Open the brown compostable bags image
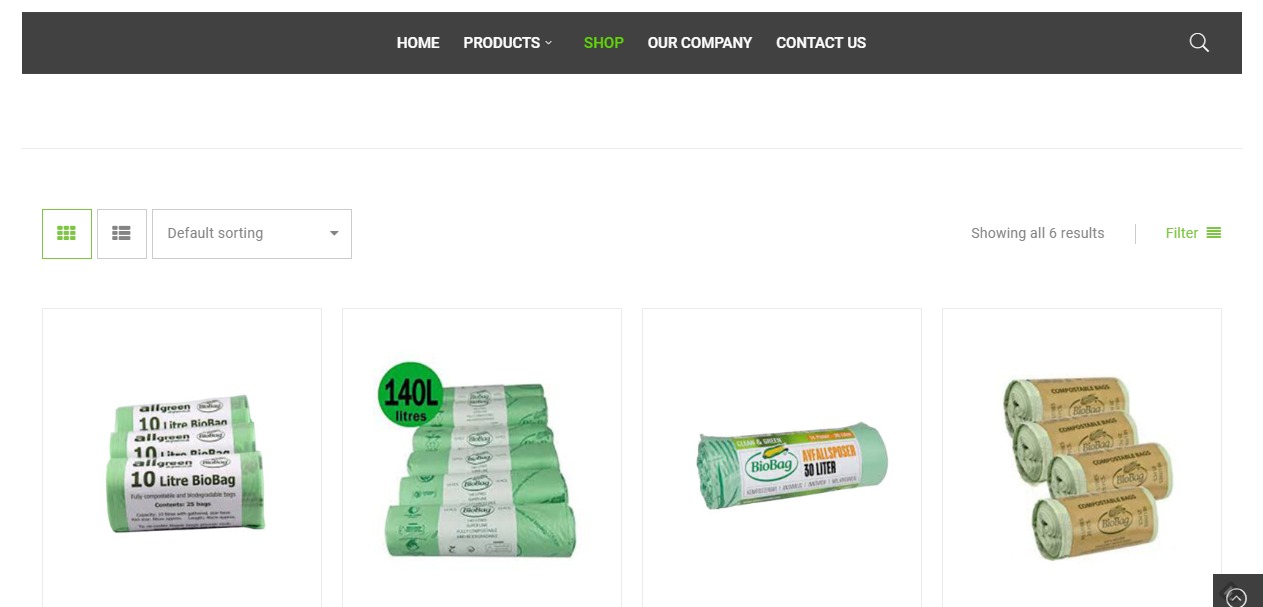The image size is (1263, 607). (1087, 467)
